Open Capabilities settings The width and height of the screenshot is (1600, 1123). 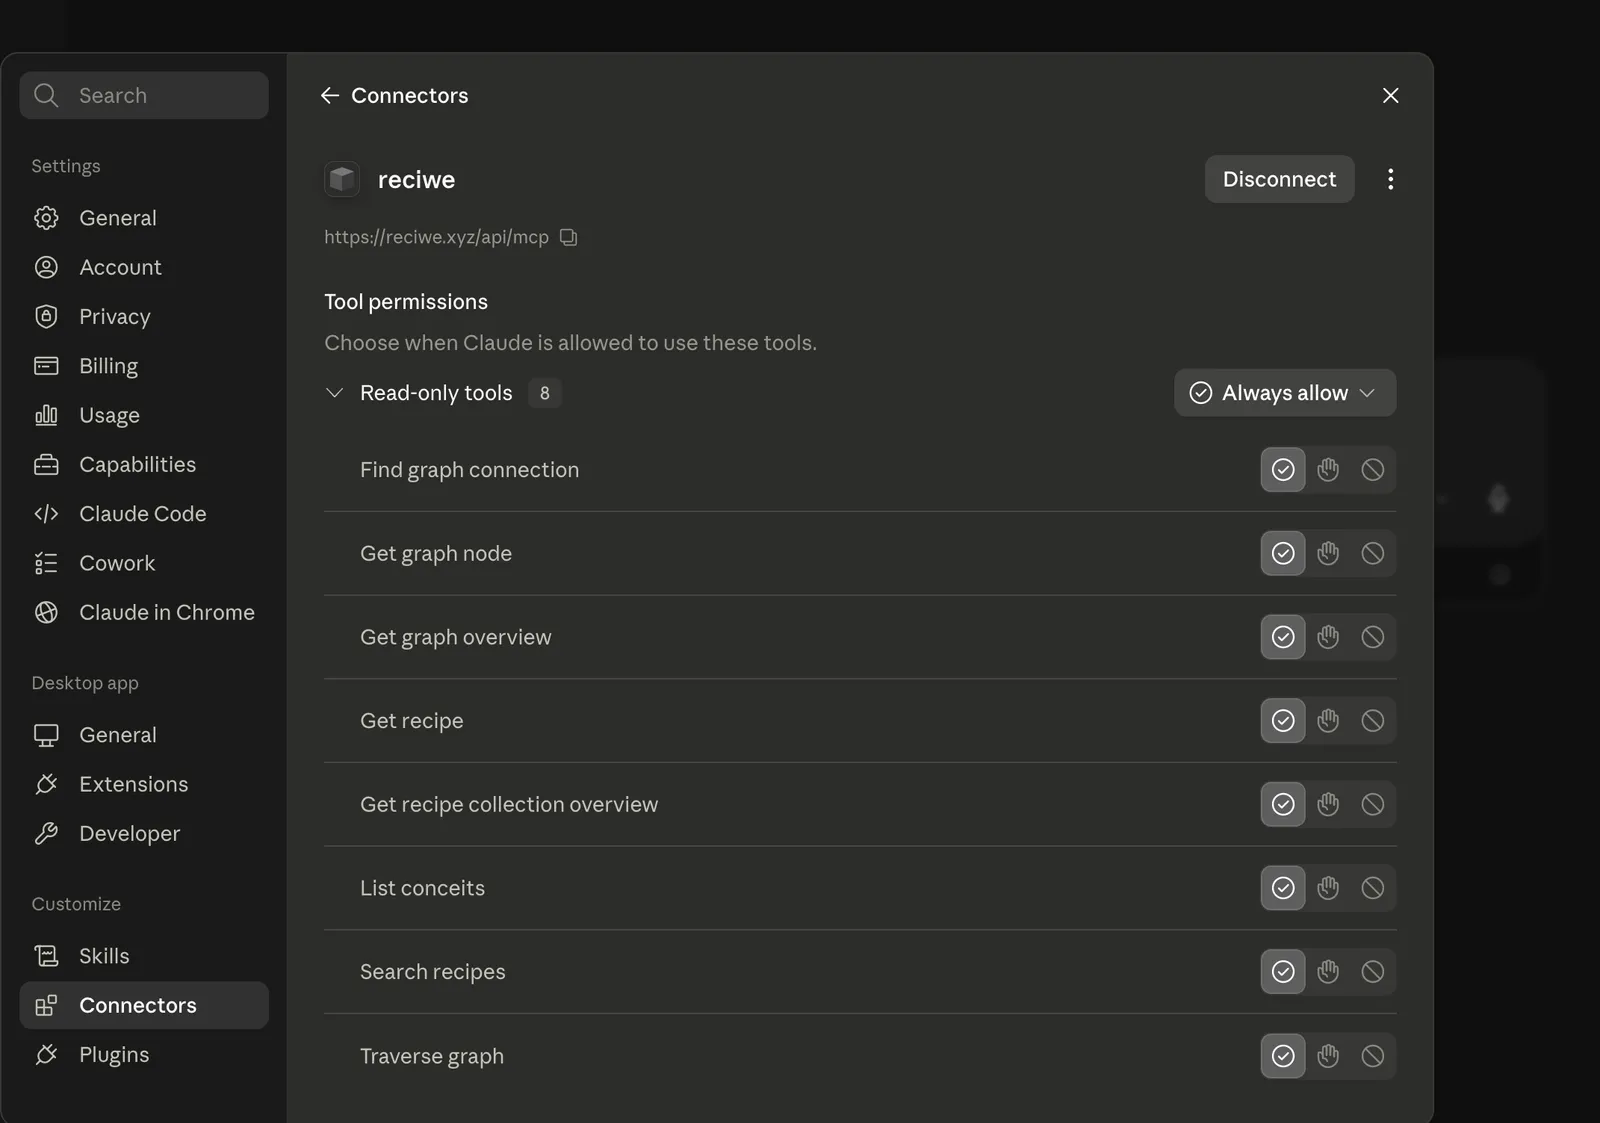pos(144,464)
